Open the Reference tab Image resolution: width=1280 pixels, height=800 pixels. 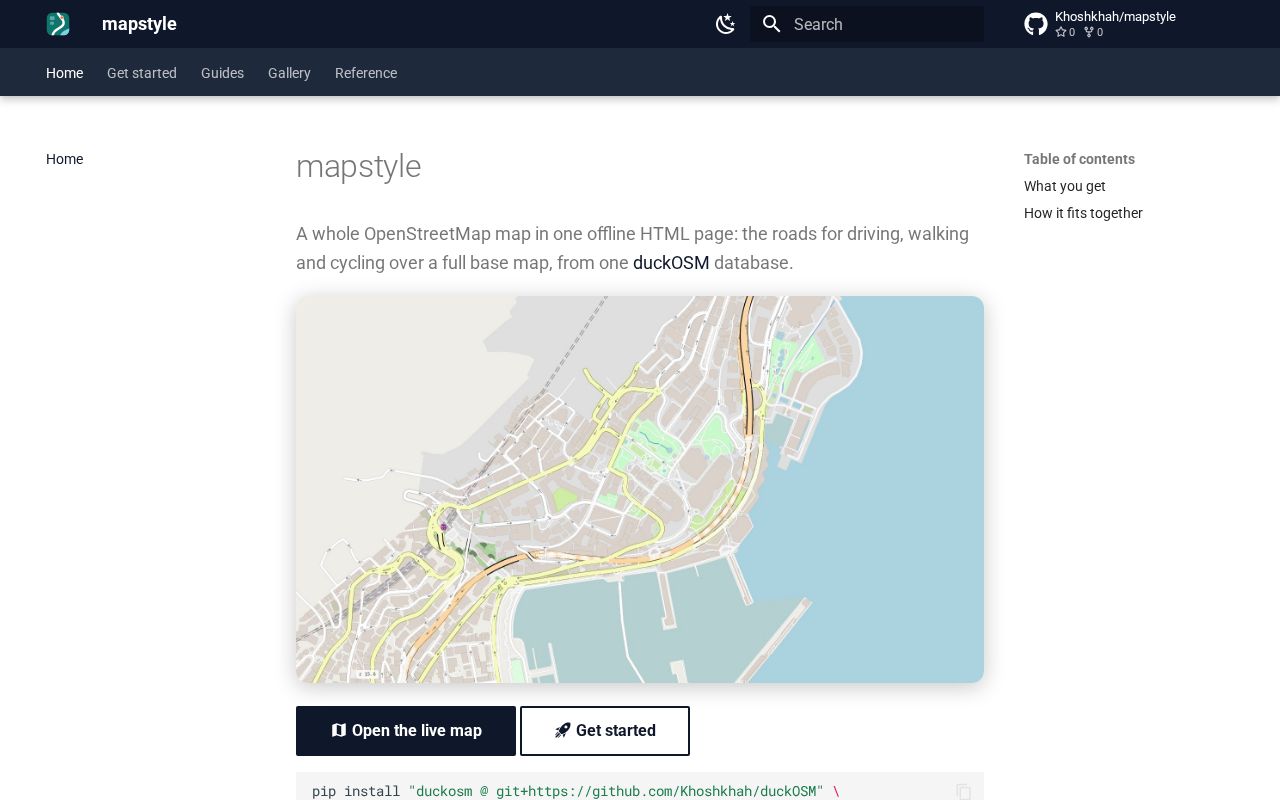click(x=366, y=73)
